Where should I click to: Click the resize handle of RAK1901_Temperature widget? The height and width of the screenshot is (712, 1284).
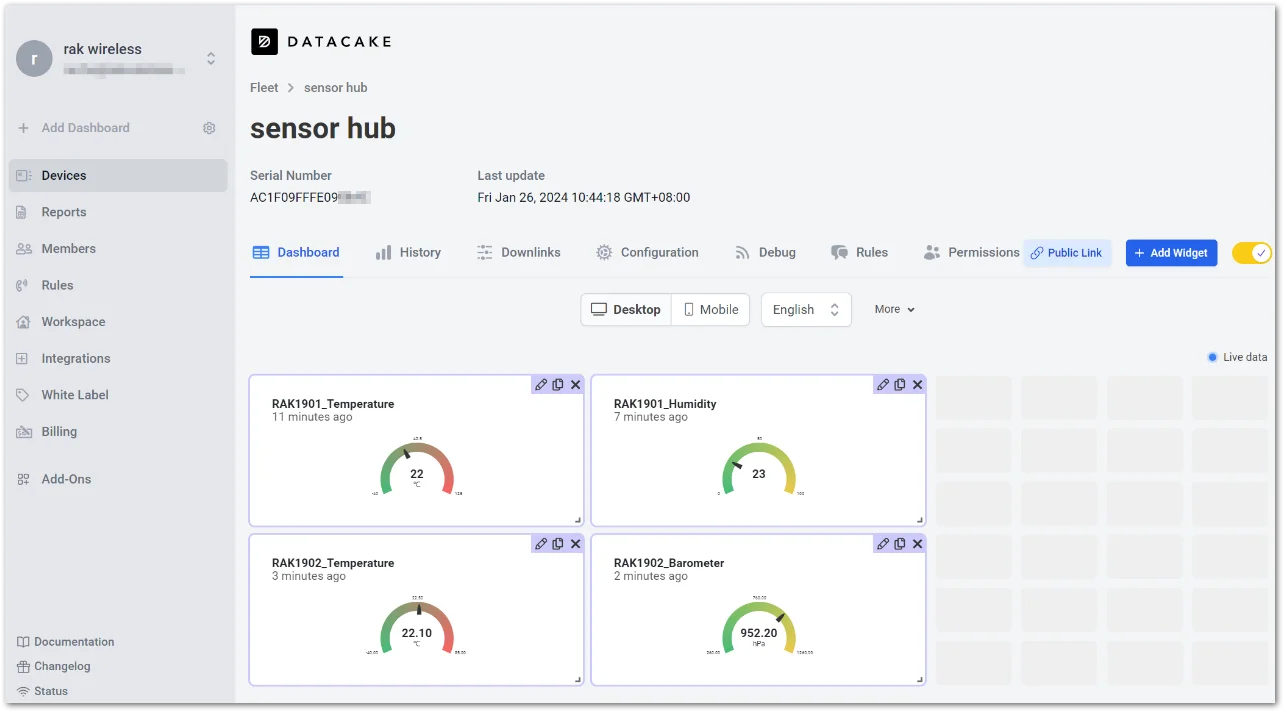coord(578,520)
